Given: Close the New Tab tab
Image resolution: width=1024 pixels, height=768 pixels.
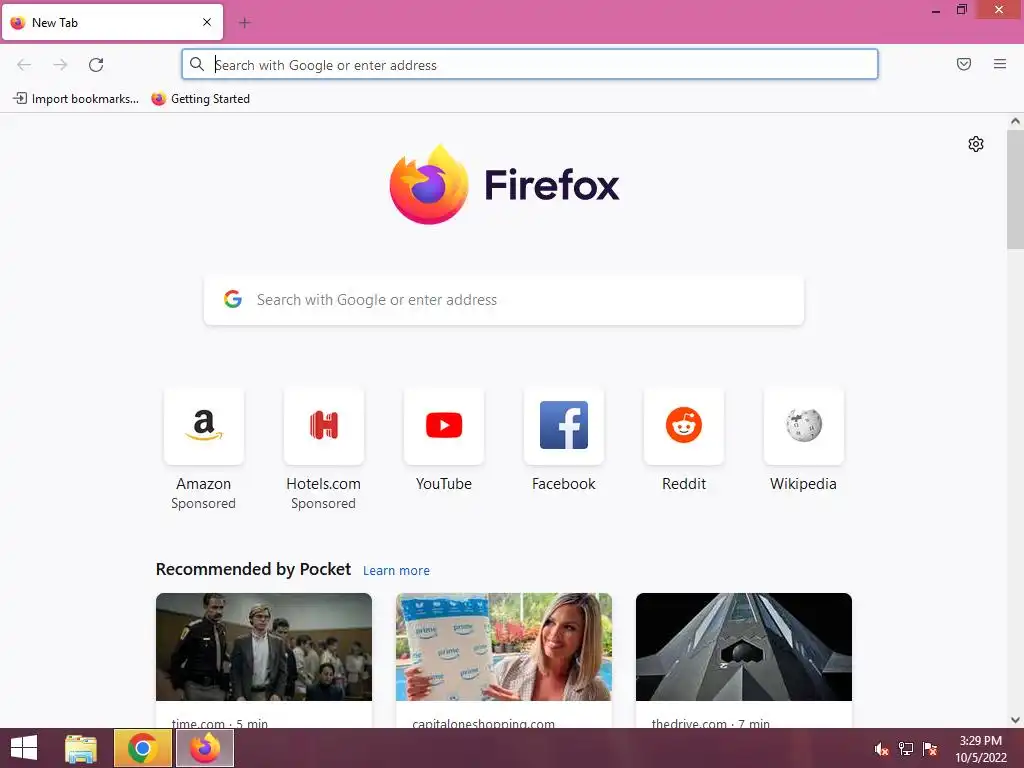Looking at the screenshot, I should [x=207, y=22].
